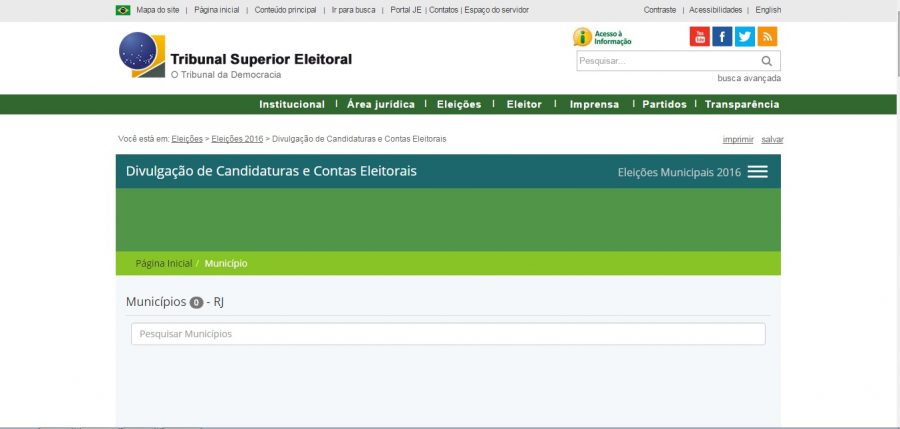Open the Institucional menu
The height and width of the screenshot is (429, 900).
click(292, 104)
